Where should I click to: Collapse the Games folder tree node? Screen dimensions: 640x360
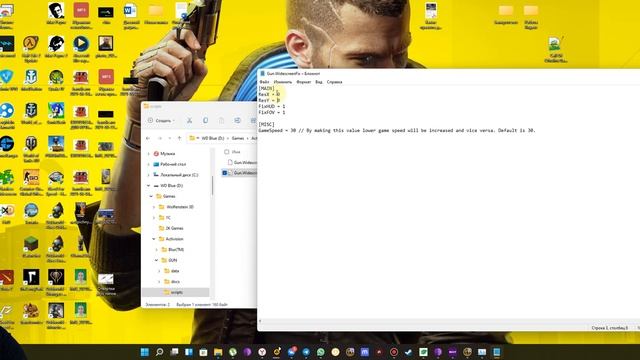(x=151, y=196)
